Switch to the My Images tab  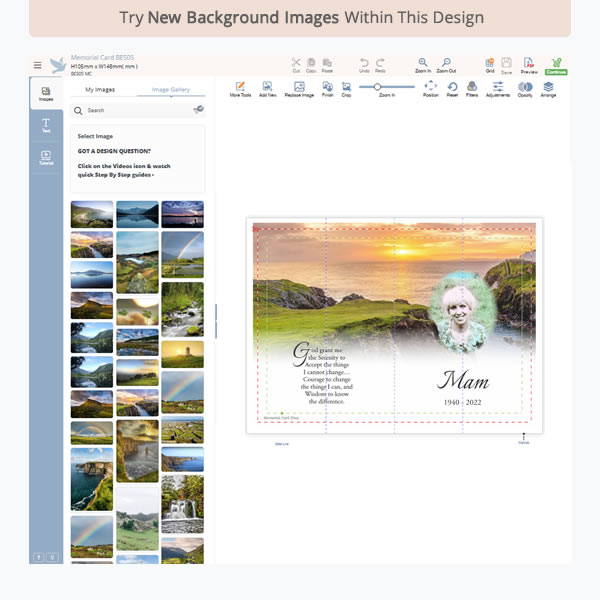point(100,90)
